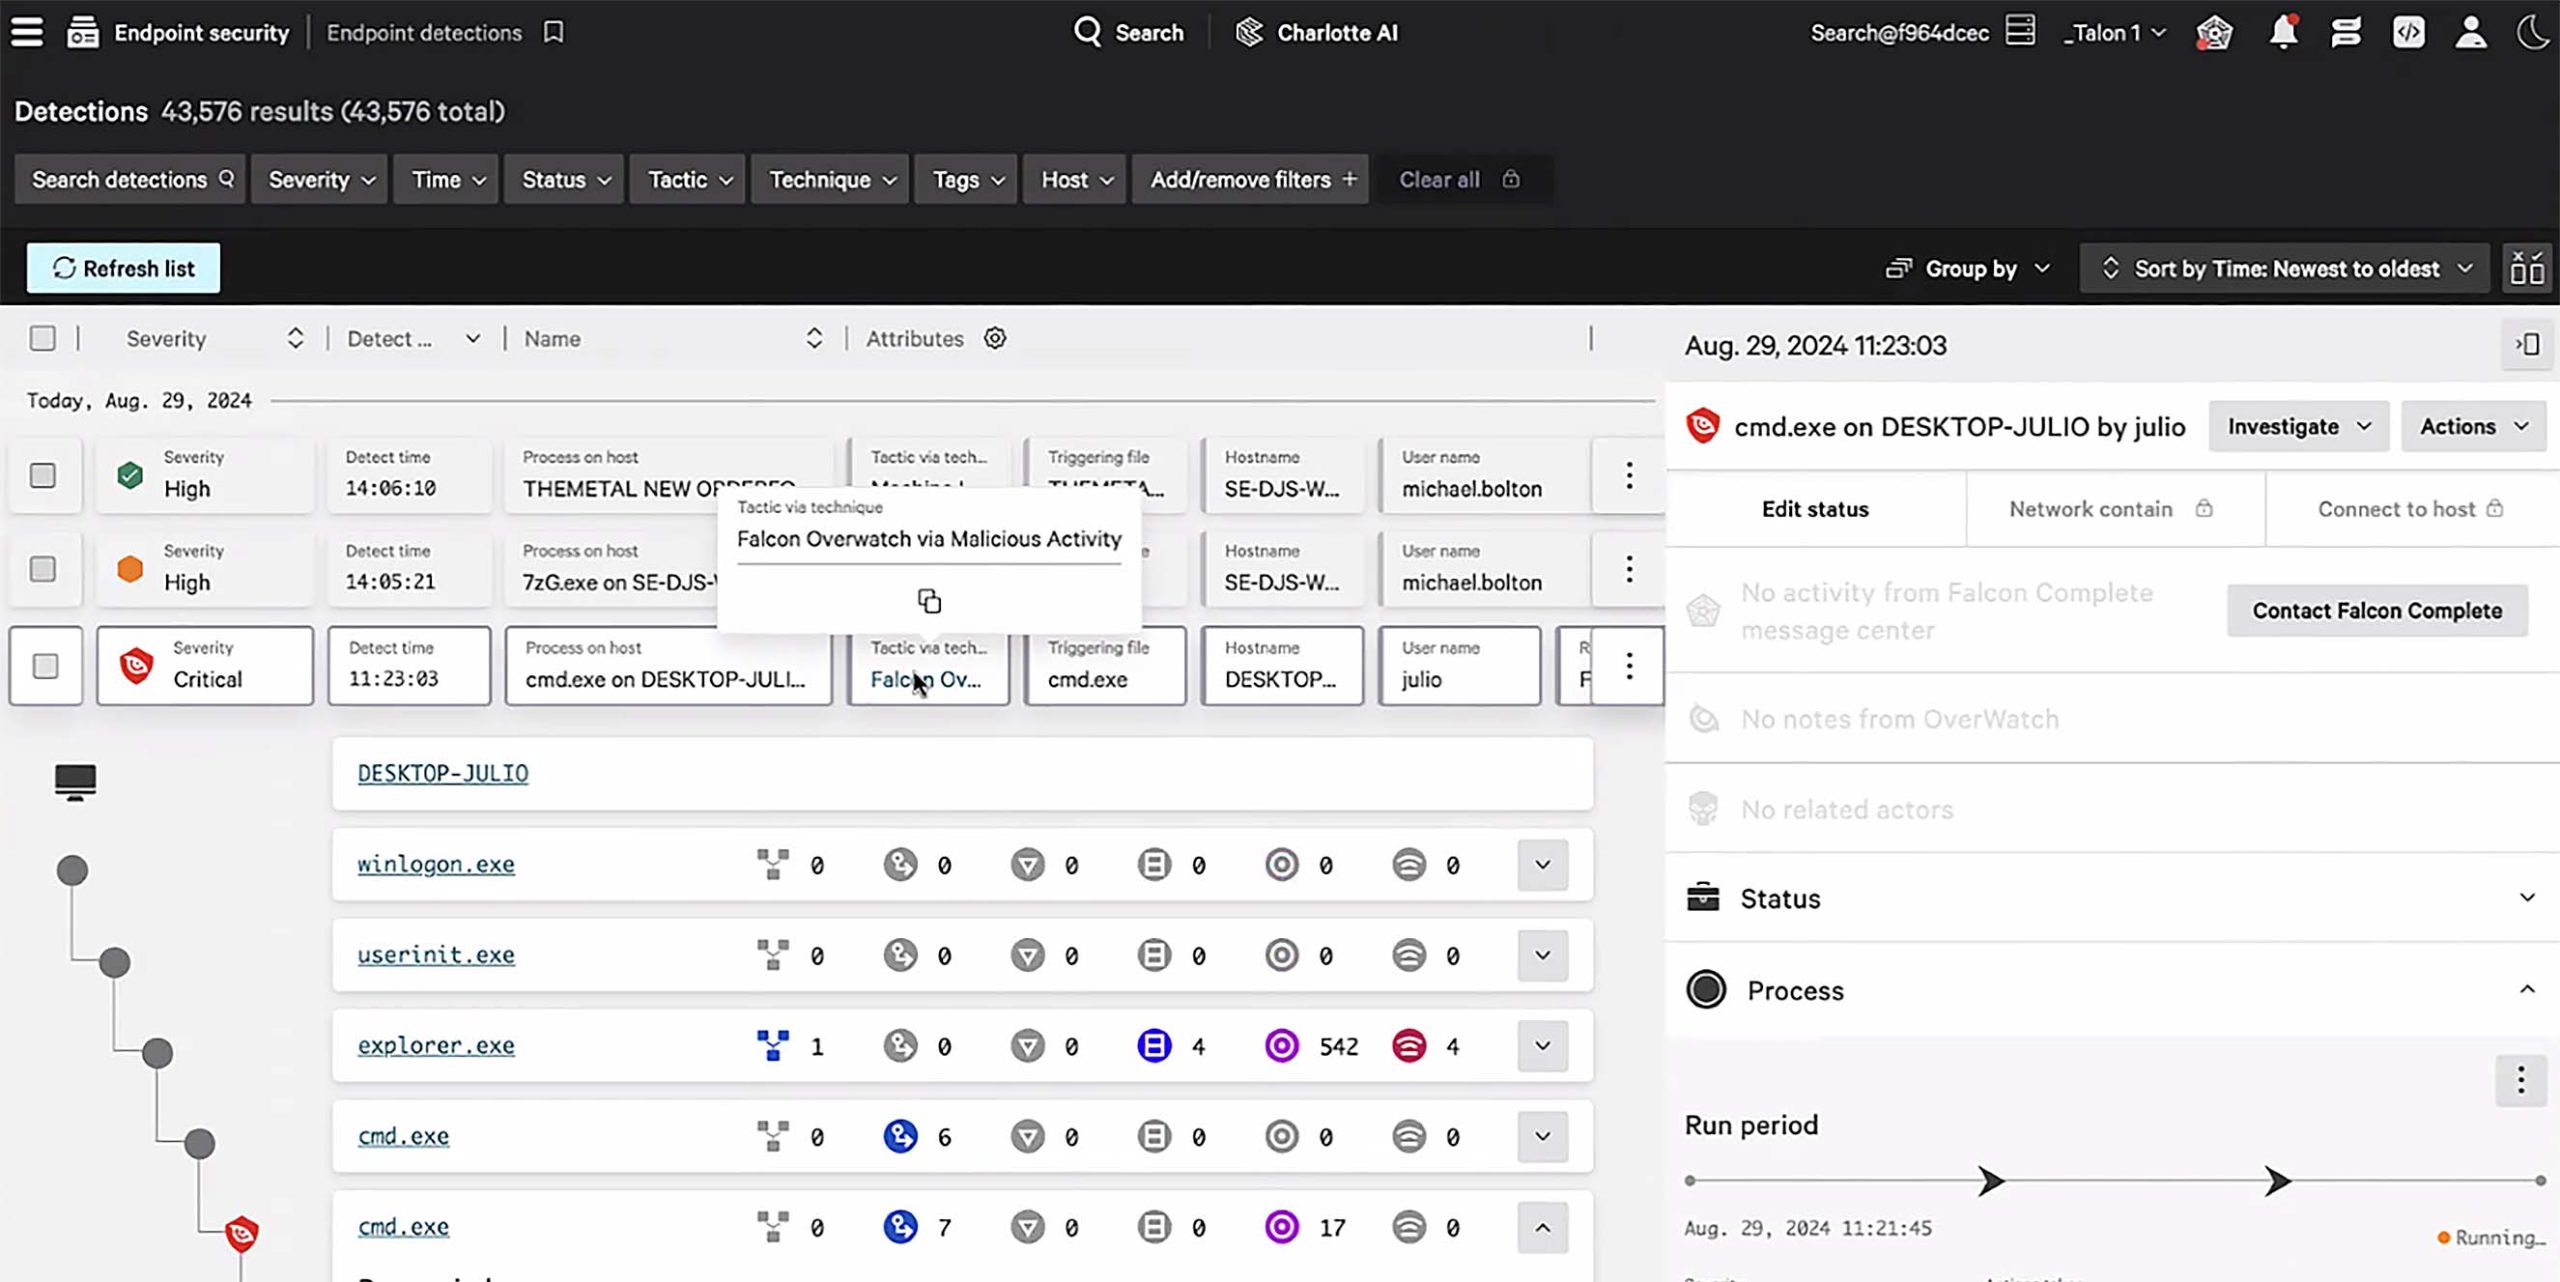The width and height of the screenshot is (2560, 1282).
Task: Open the Sort by Time dropdown
Action: pyautogui.click(x=2285, y=268)
